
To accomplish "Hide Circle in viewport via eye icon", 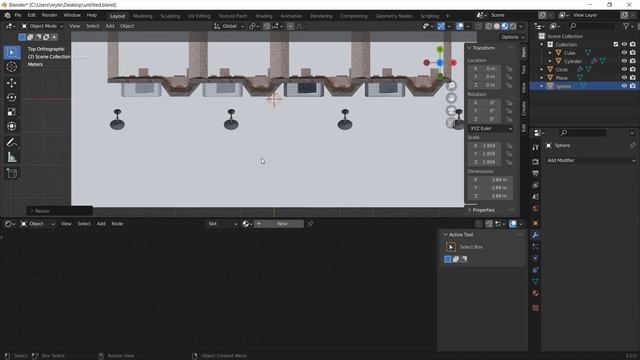I will (x=624, y=69).
